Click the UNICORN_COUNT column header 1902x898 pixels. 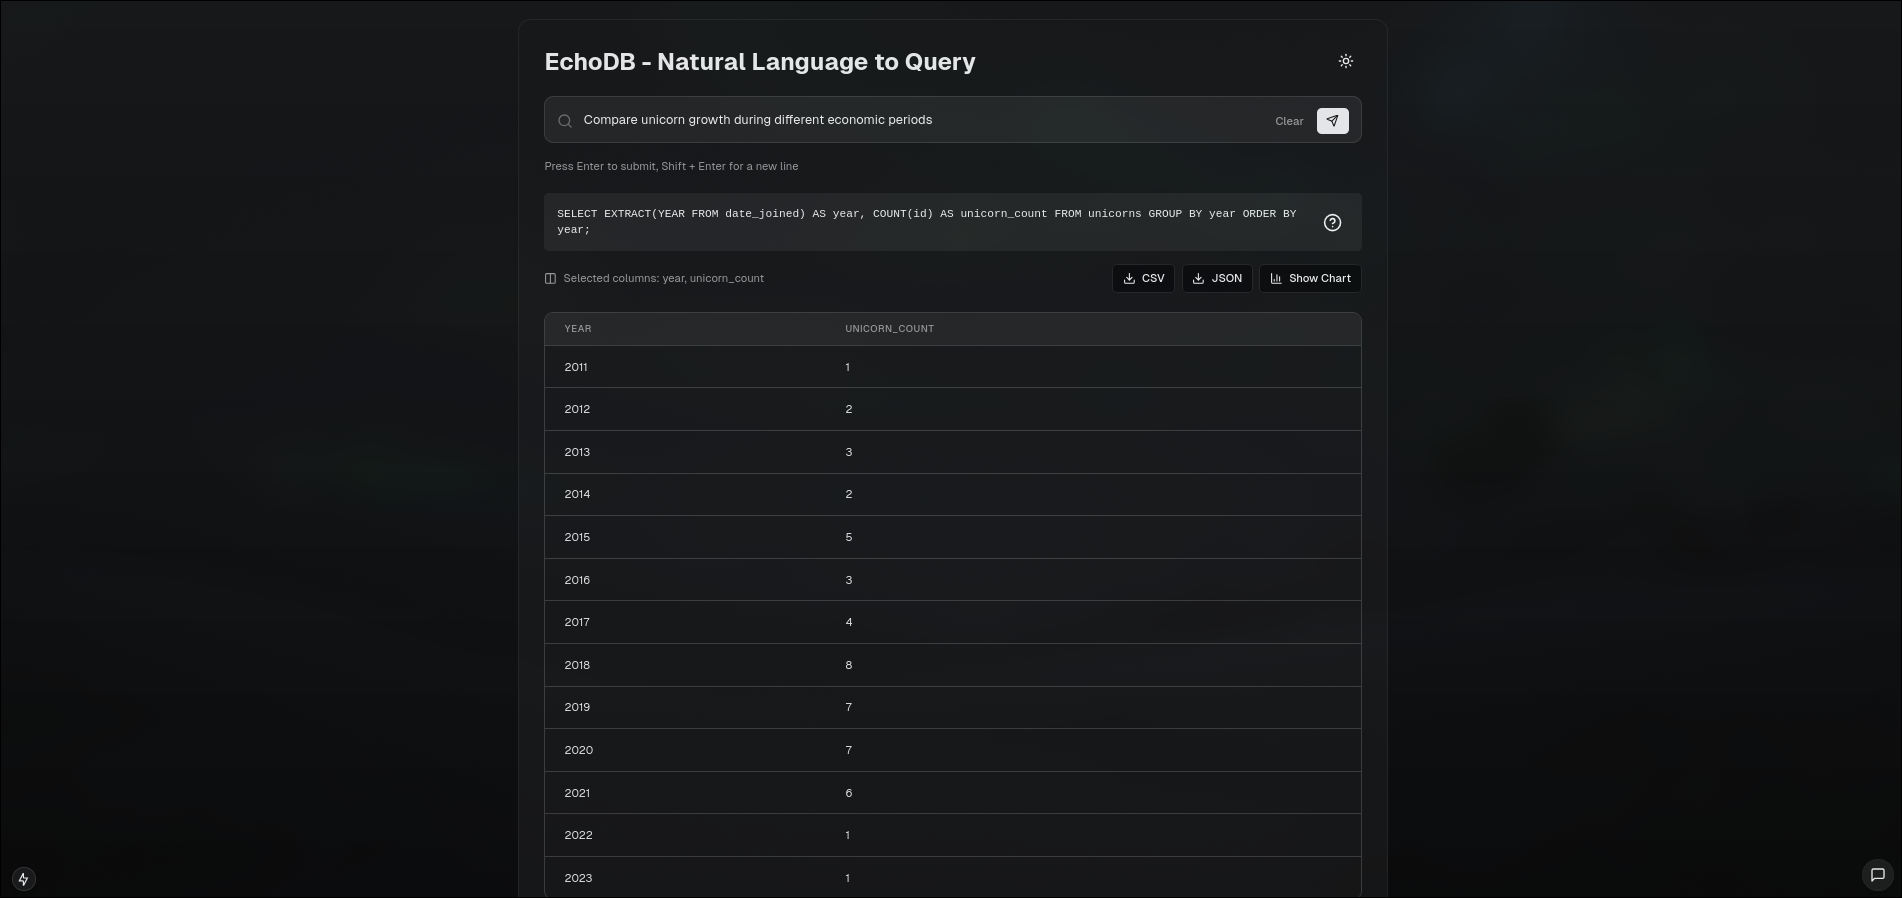click(x=889, y=329)
